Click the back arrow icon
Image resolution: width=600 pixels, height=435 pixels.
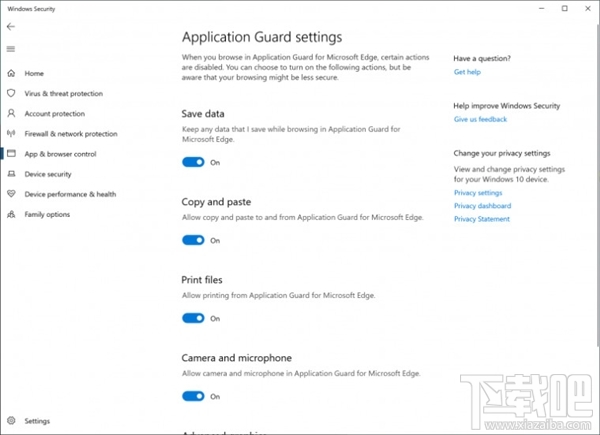11,27
